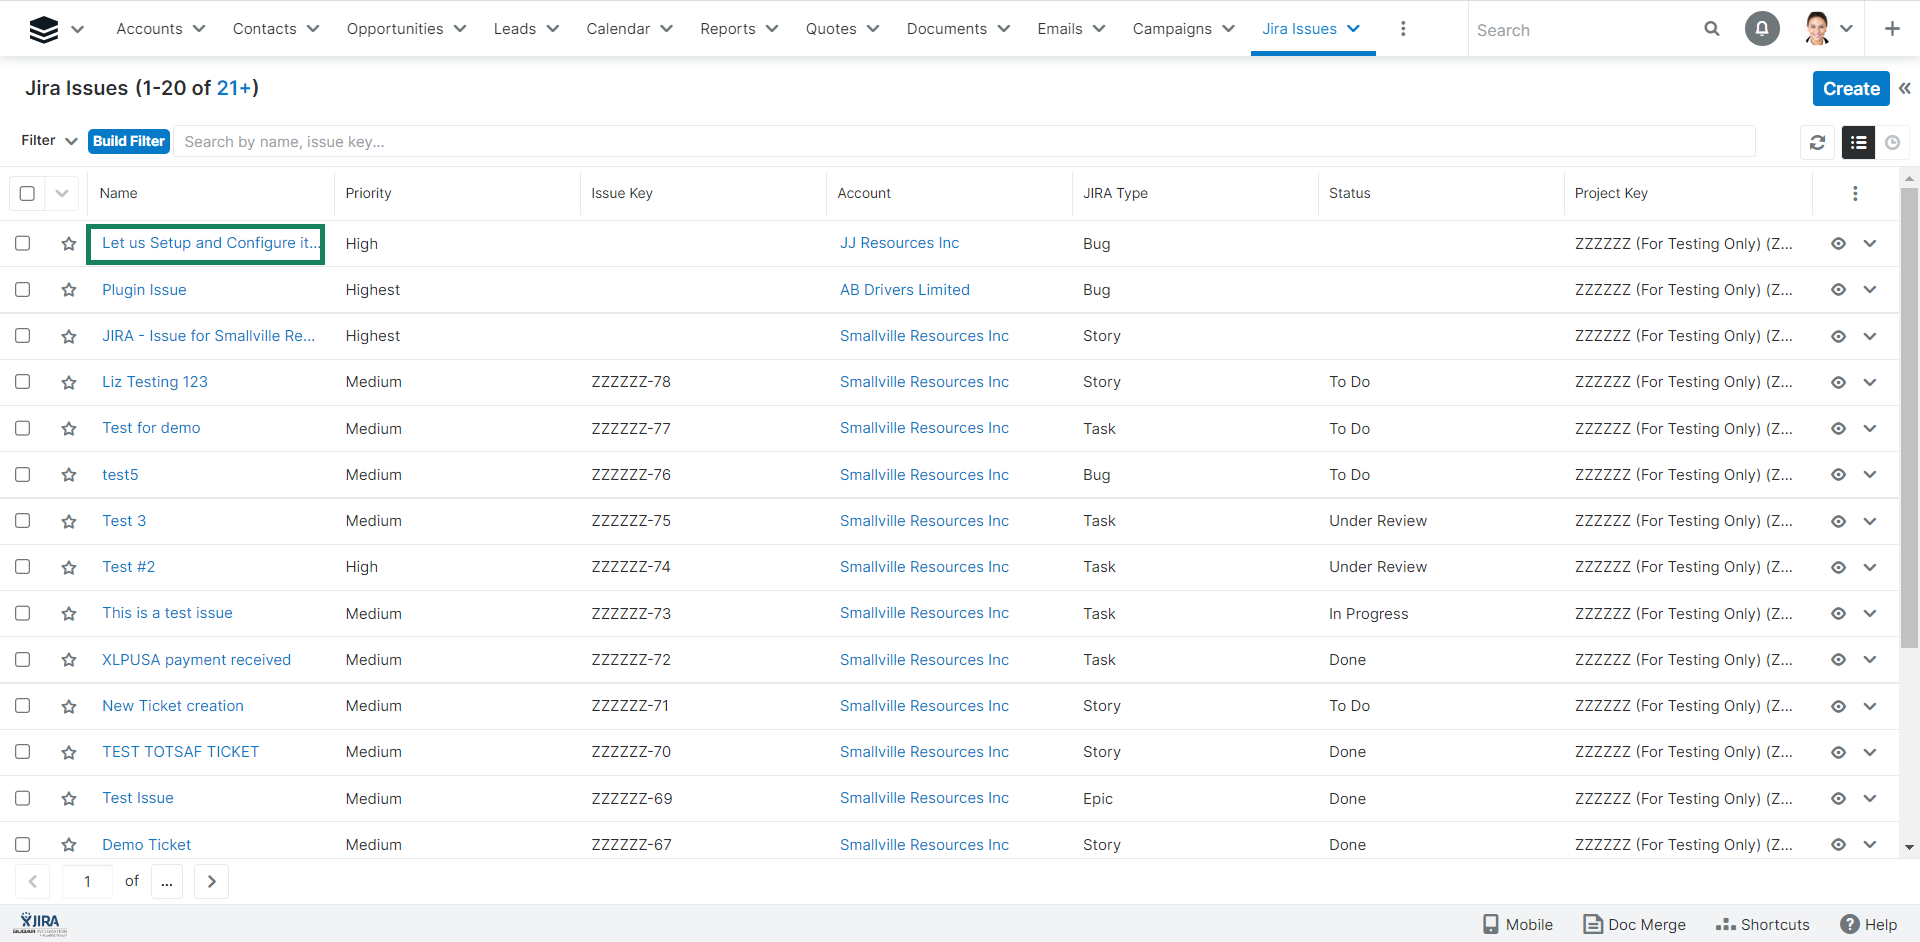Viewport: 1920px width, 942px height.
Task: Tick the select all checkbox in header
Action: tap(27, 193)
